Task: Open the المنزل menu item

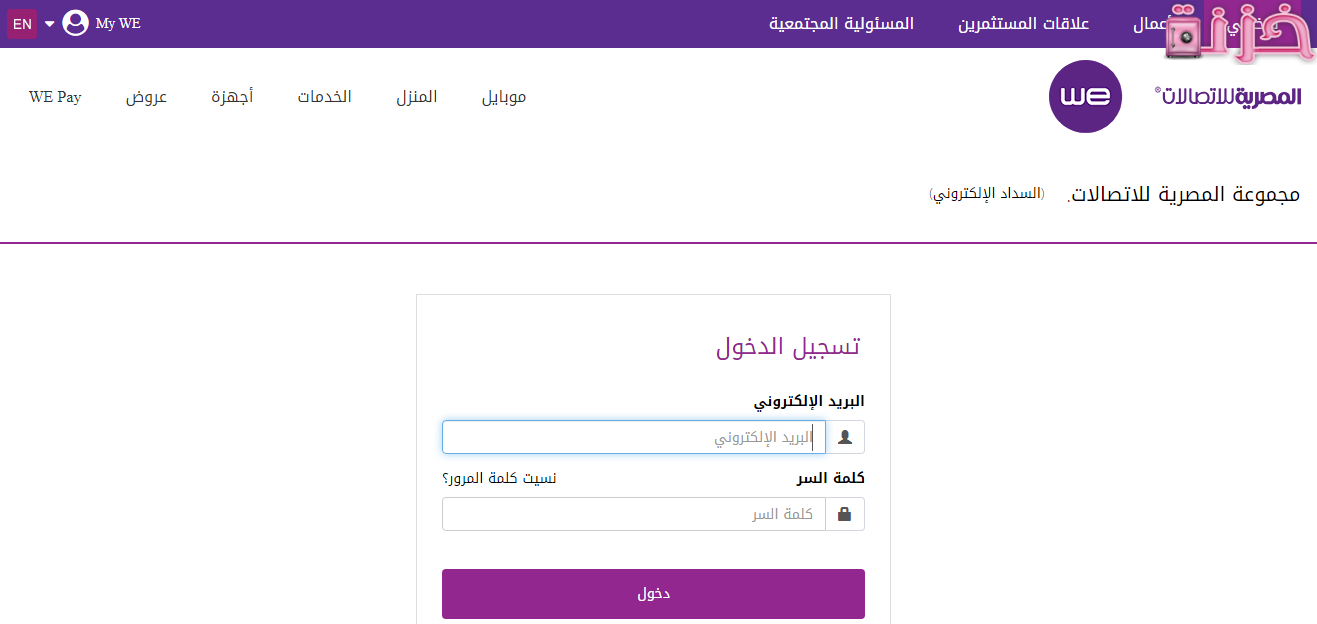Action: pos(417,96)
